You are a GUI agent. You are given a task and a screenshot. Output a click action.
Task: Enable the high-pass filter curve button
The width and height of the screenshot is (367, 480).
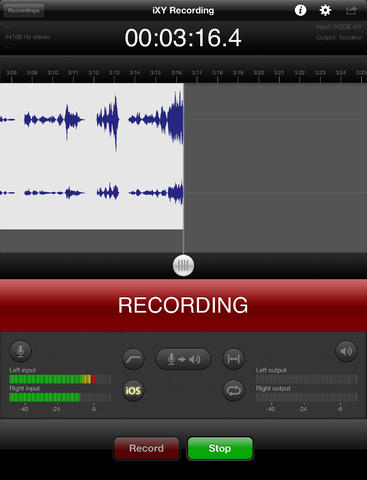133,359
